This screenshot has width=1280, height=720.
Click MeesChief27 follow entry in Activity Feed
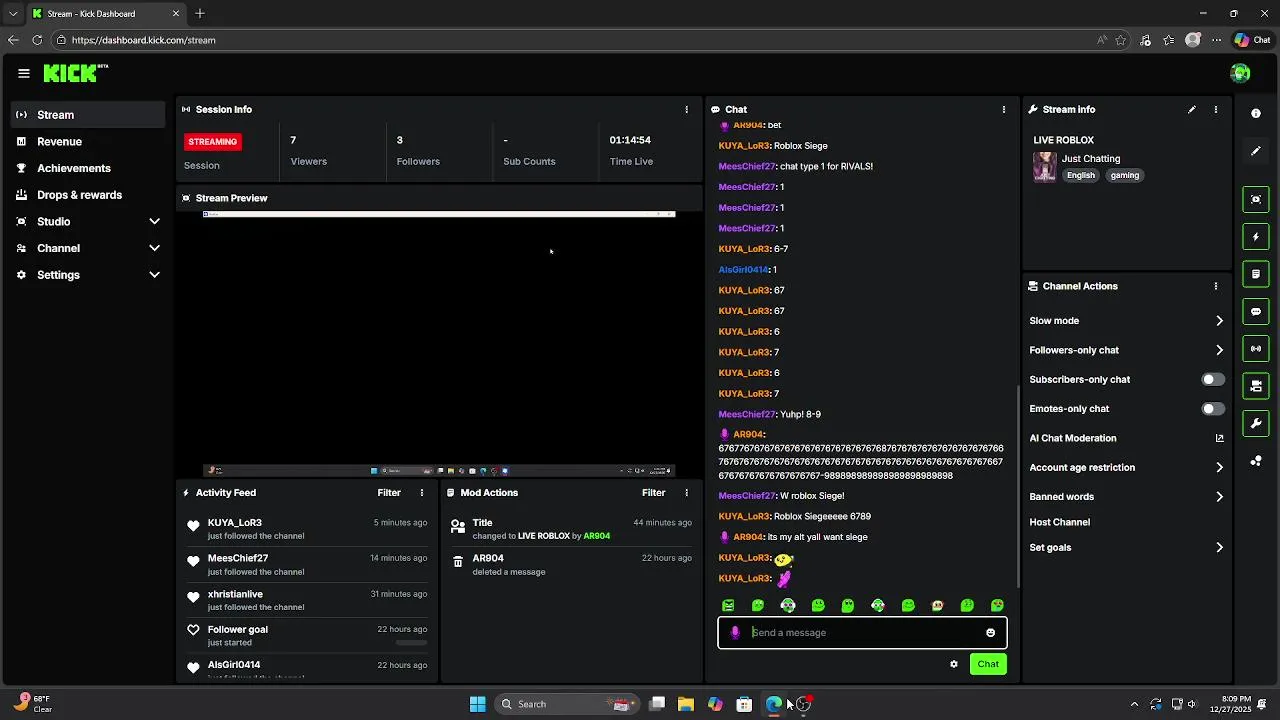tap(307, 565)
